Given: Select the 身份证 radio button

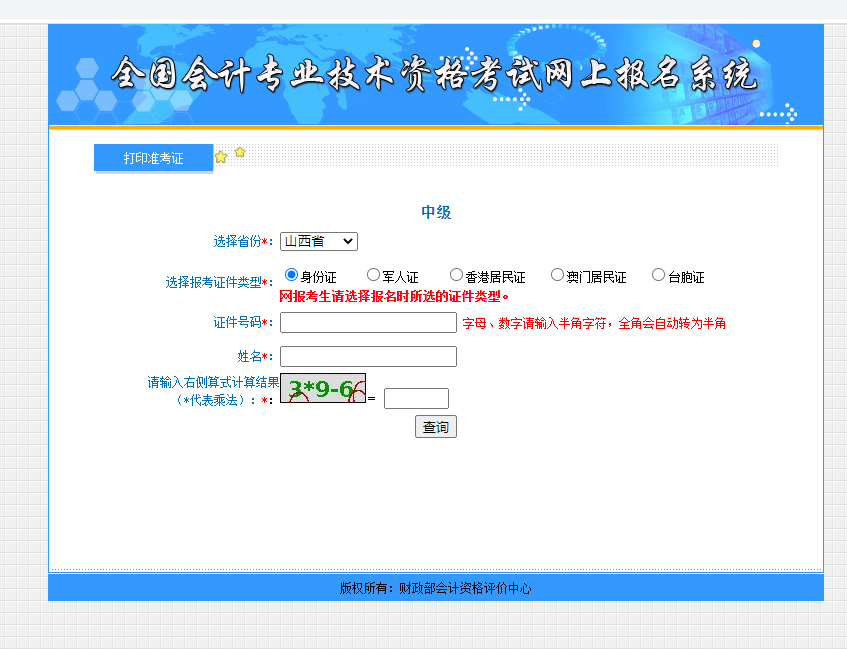Looking at the screenshot, I should (292, 275).
